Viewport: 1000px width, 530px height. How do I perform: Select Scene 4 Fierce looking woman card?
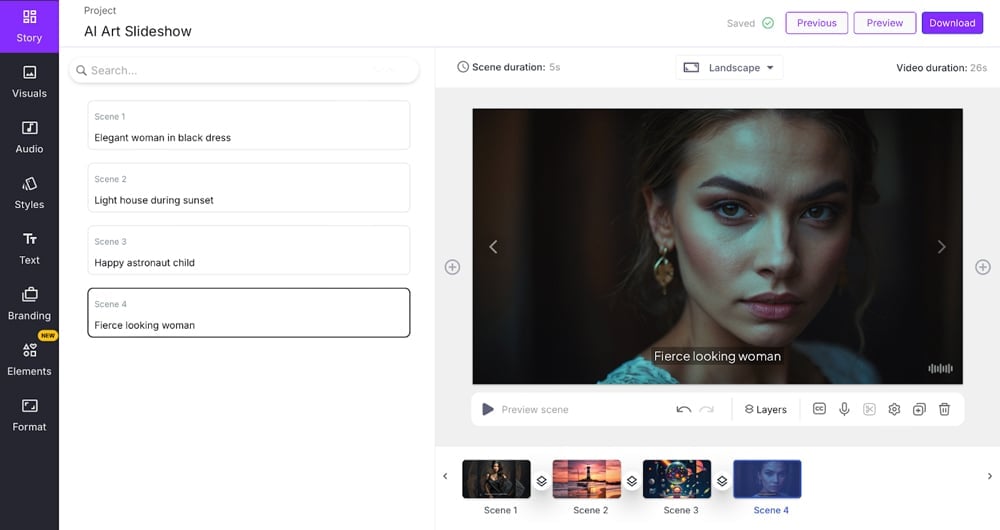click(x=249, y=313)
